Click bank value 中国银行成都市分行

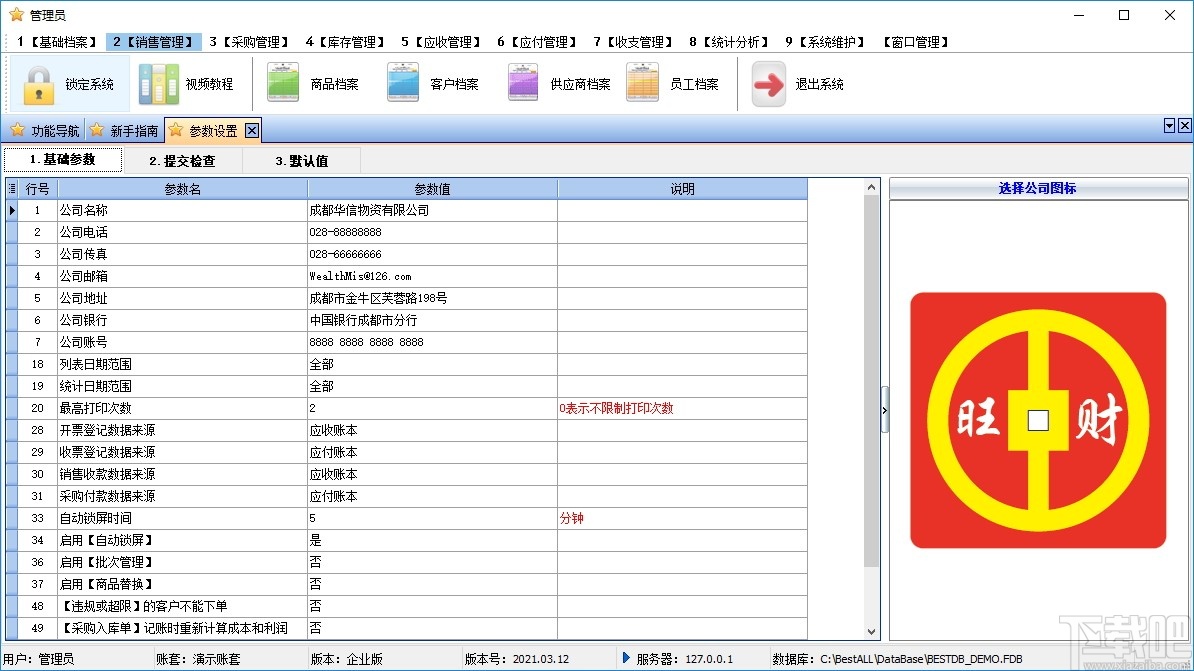click(x=433, y=321)
